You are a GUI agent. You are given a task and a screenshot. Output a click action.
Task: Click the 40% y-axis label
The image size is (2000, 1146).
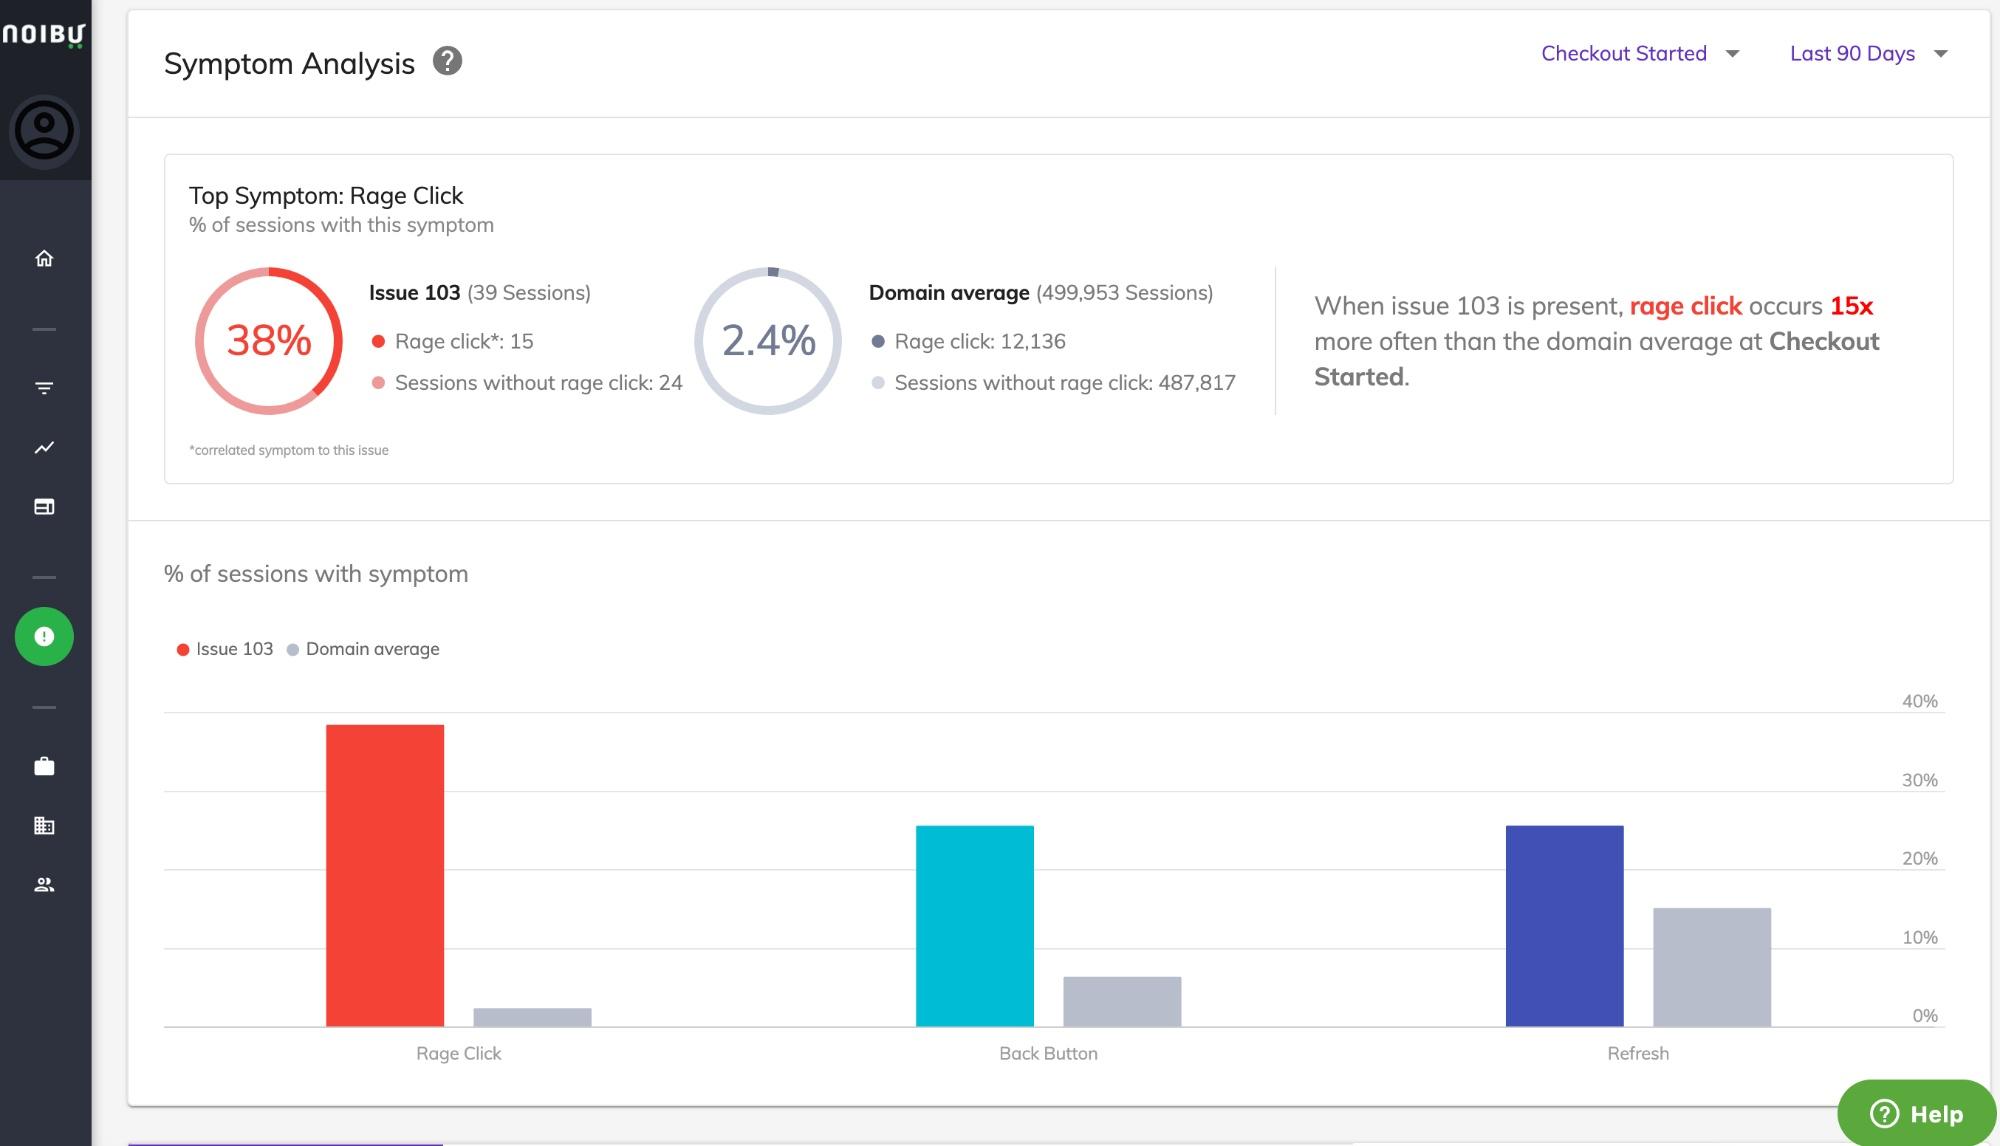[x=1919, y=702]
